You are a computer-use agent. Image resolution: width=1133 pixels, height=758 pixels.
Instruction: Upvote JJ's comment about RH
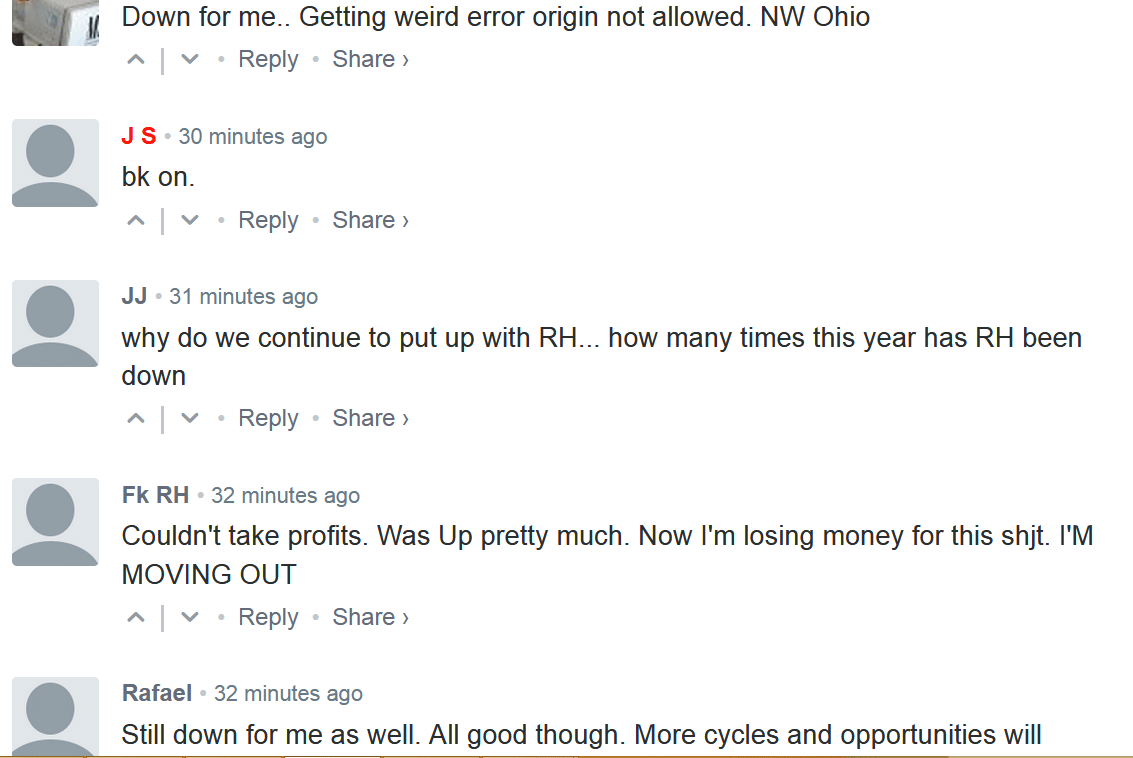136,419
